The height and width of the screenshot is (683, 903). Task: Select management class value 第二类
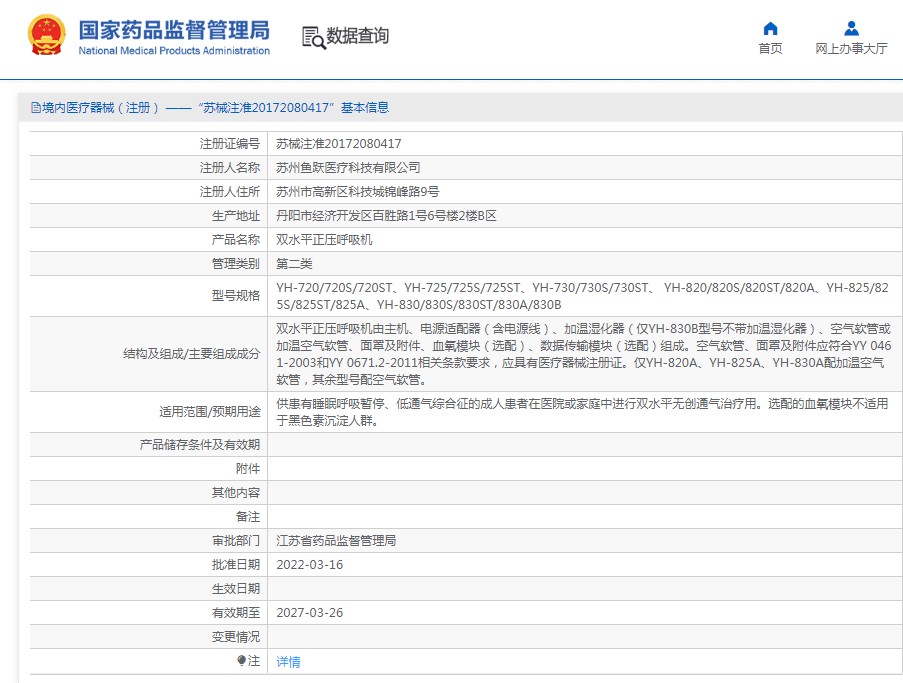(294, 264)
